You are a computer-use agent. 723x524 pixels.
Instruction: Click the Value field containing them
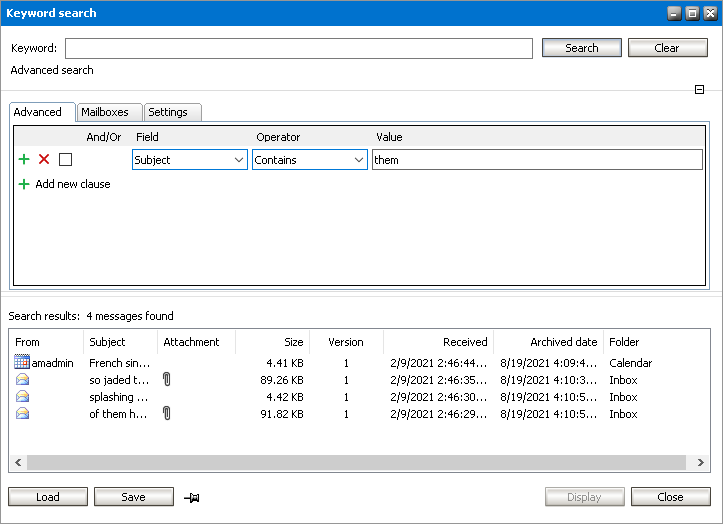coord(537,160)
